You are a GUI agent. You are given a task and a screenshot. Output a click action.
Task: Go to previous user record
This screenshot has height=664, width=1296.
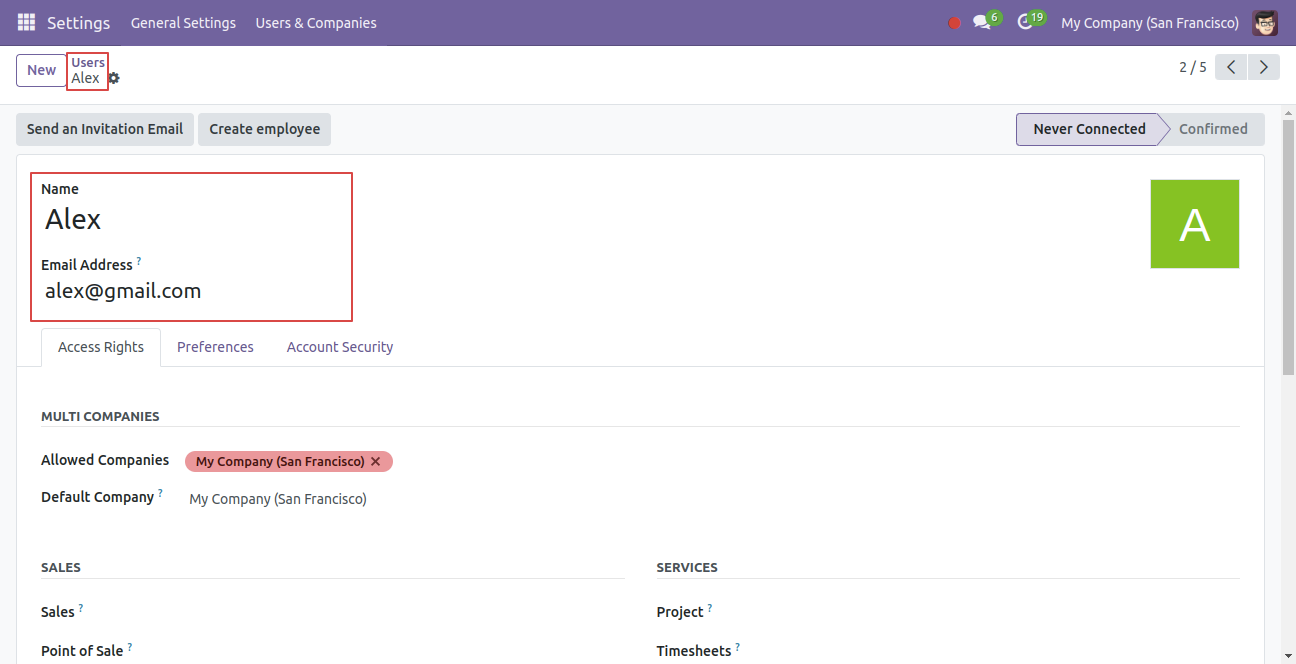point(1231,67)
